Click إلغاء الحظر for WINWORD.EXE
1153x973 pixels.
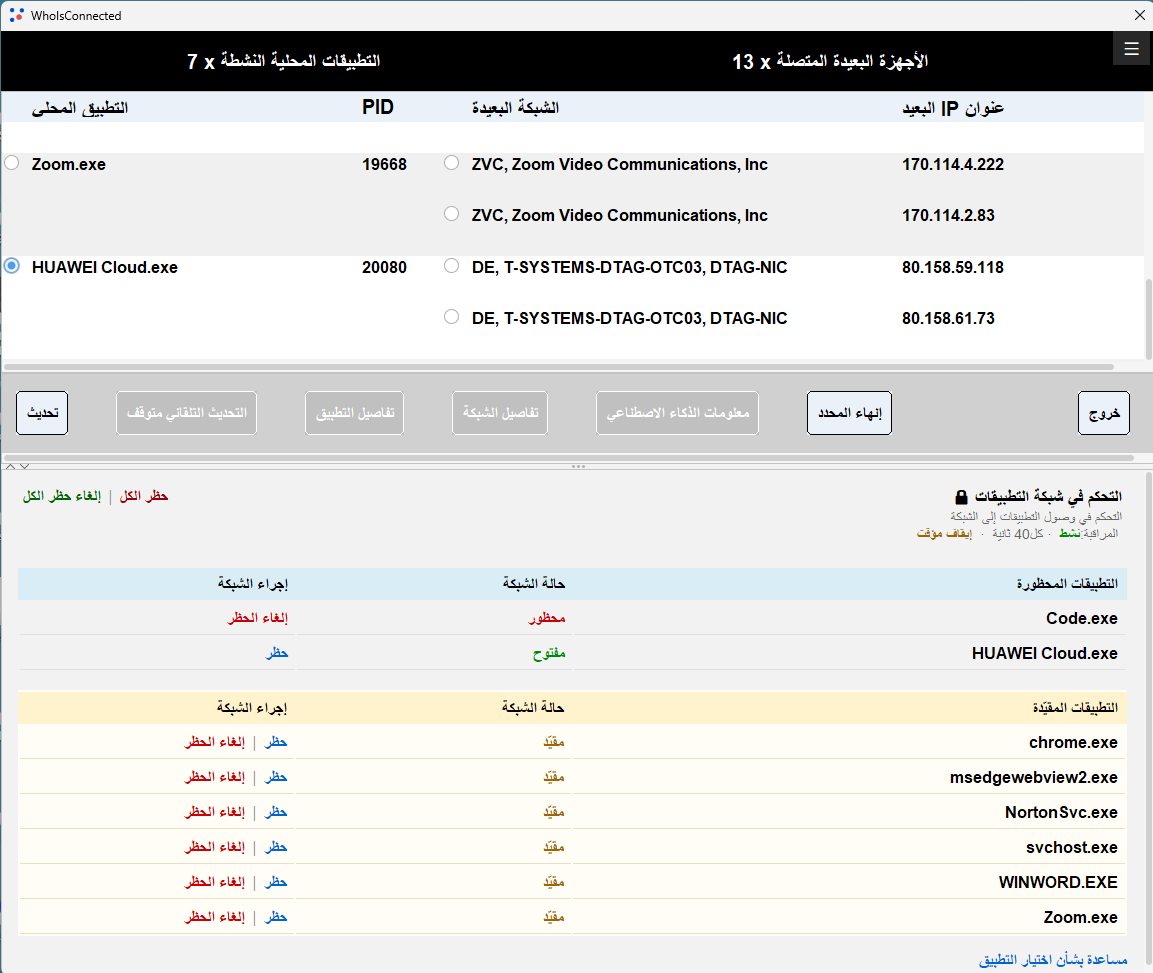pos(215,882)
